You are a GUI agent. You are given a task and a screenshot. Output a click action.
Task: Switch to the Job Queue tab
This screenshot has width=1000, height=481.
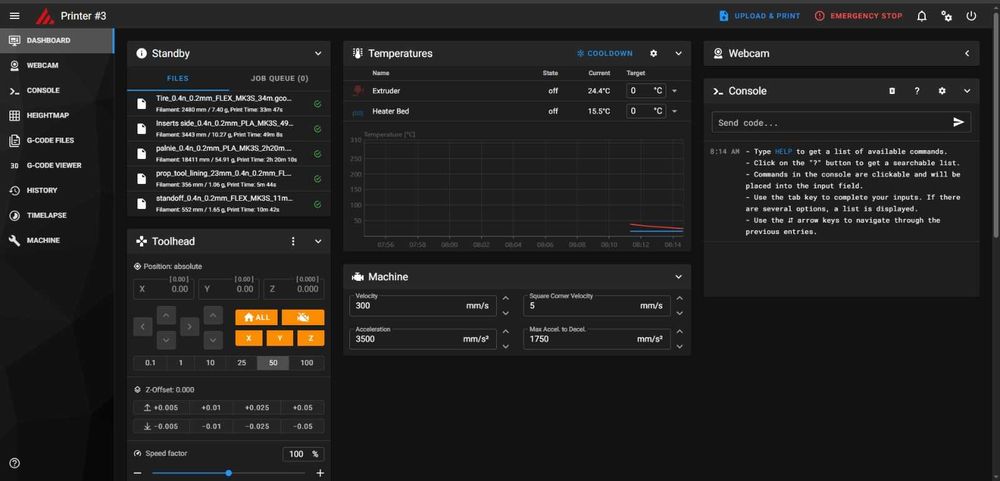[x=279, y=78]
